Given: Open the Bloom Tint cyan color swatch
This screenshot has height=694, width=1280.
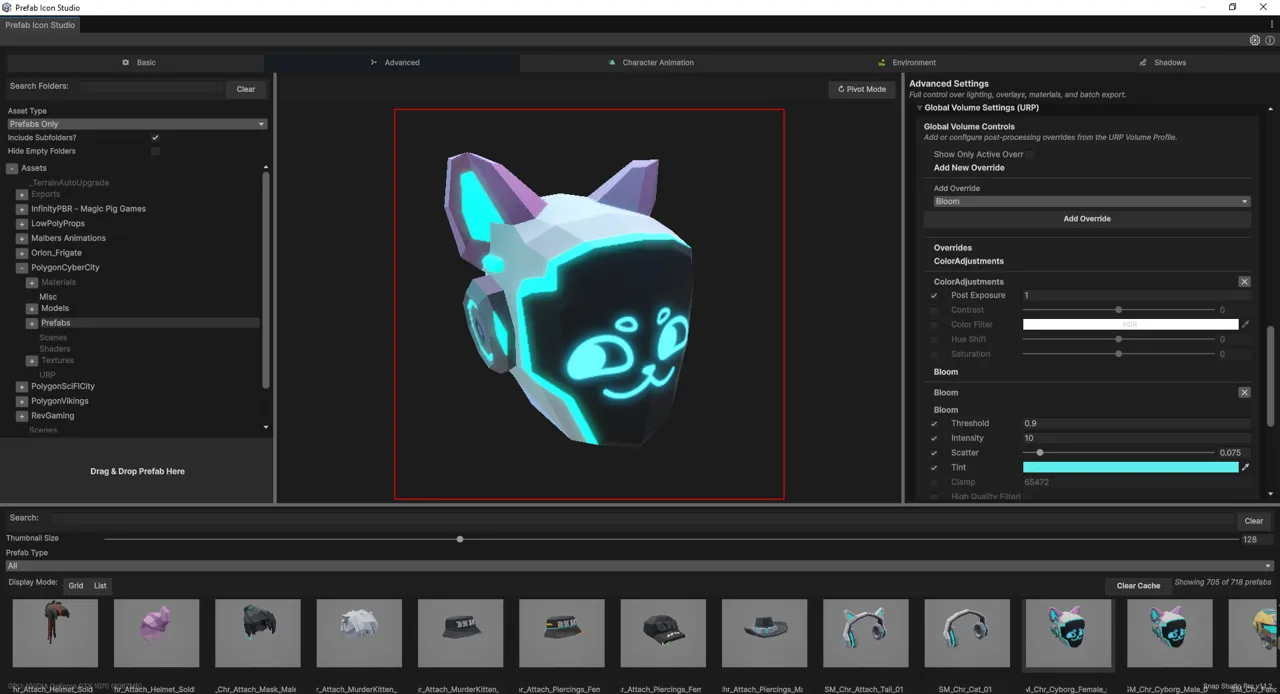Looking at the screenshot, I should coord(1130,467).
